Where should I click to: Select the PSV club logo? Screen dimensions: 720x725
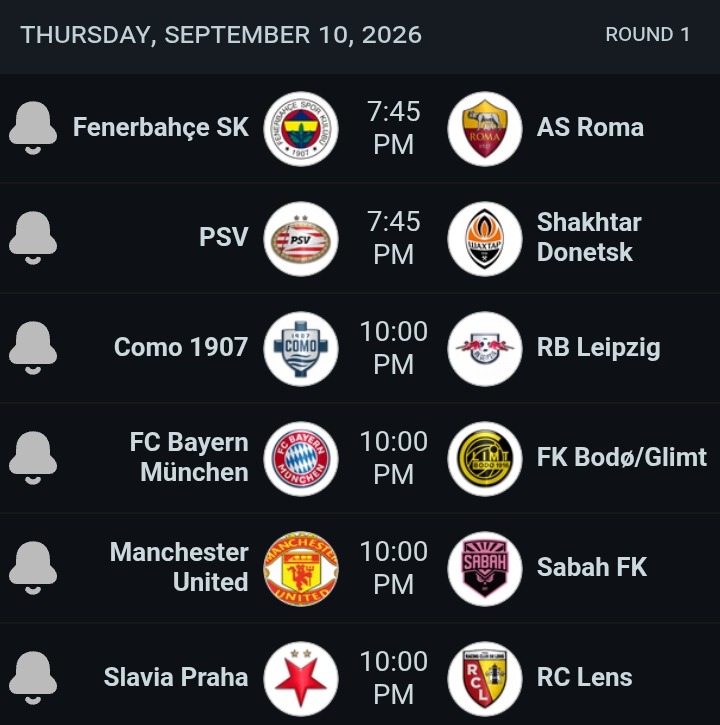(x=301, y=239)
